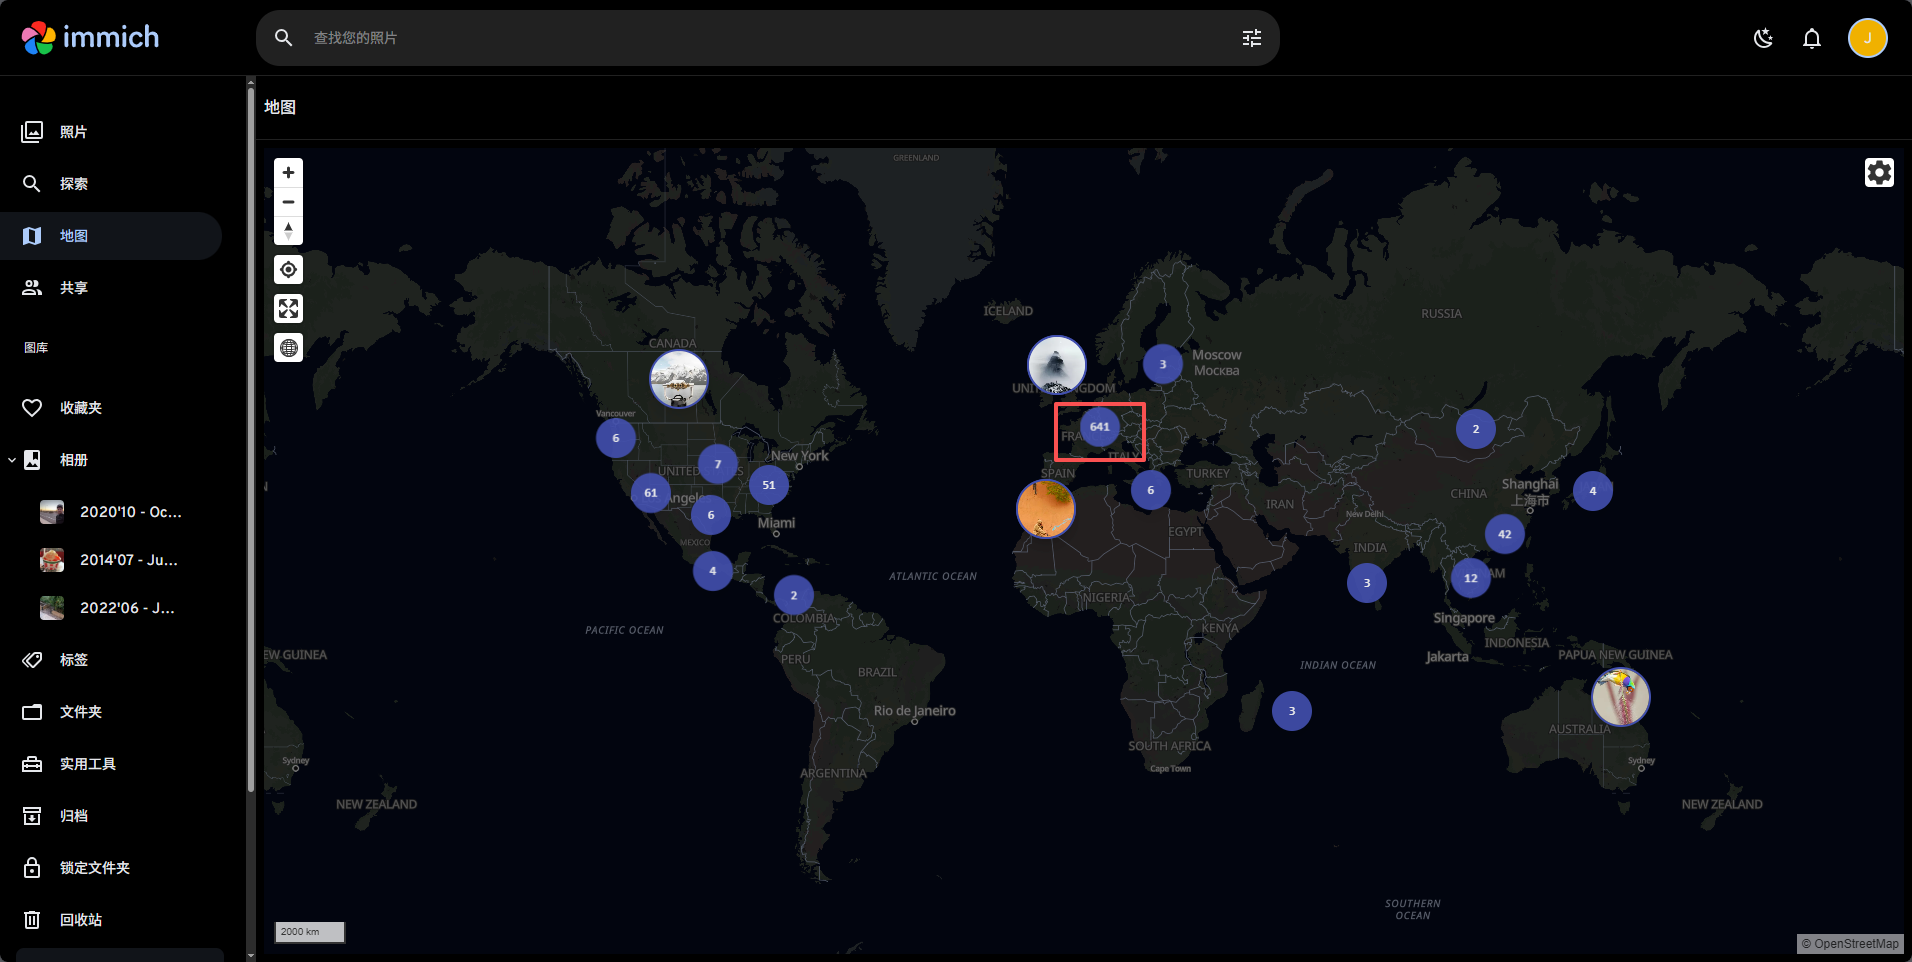The image size is (1912, 962).
Task: Open the 61 cluster near Los Angeles
Action: (x=651, y=493)
